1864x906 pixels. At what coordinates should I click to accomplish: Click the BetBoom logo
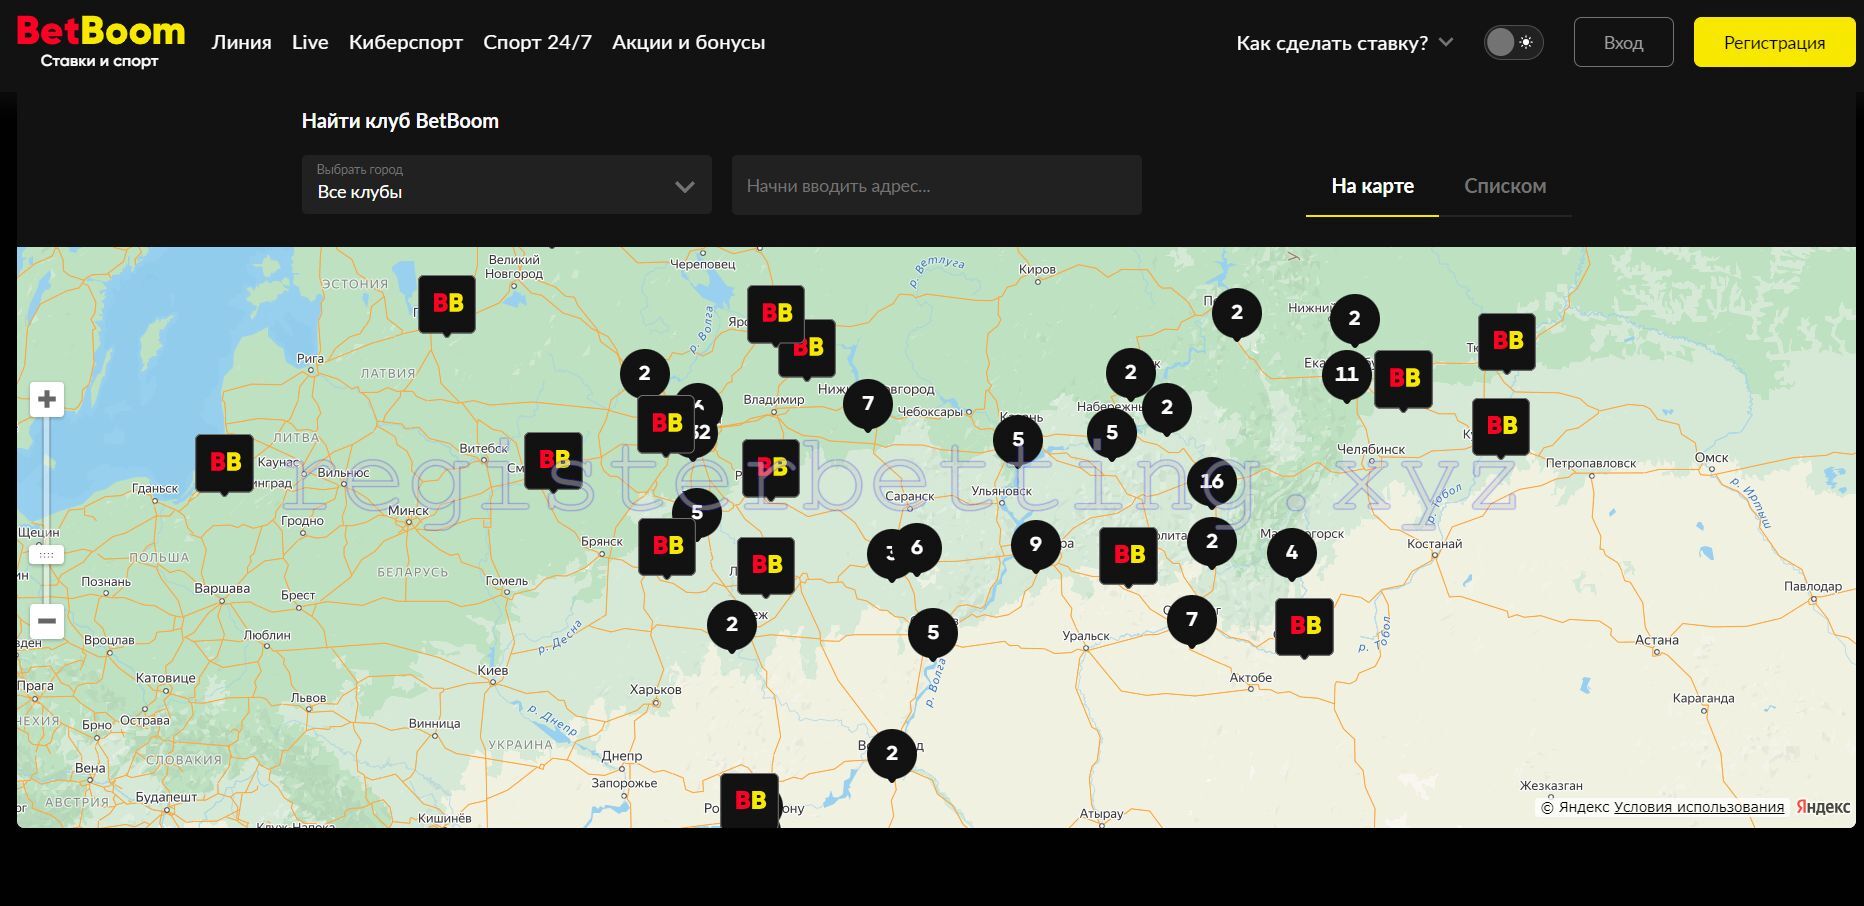point(101,42)
